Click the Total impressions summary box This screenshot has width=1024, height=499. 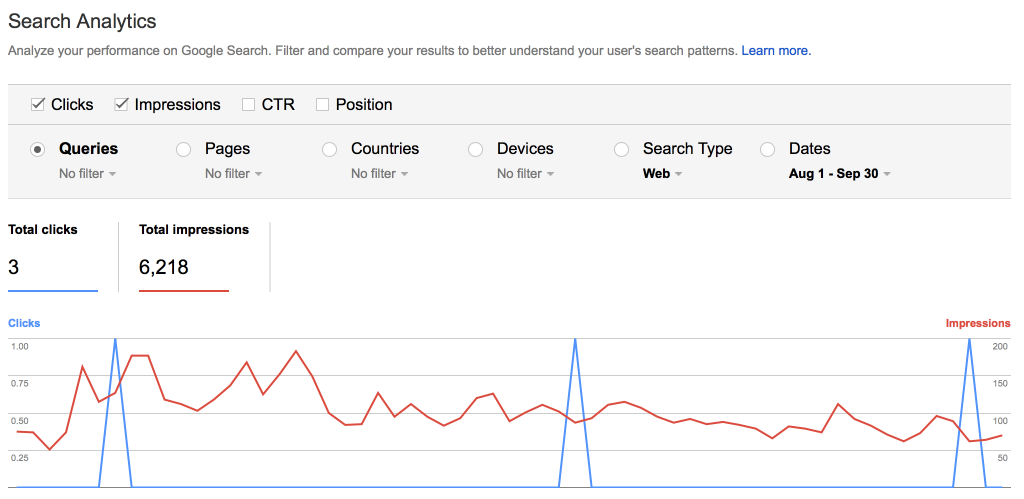[x=194, y=257]
